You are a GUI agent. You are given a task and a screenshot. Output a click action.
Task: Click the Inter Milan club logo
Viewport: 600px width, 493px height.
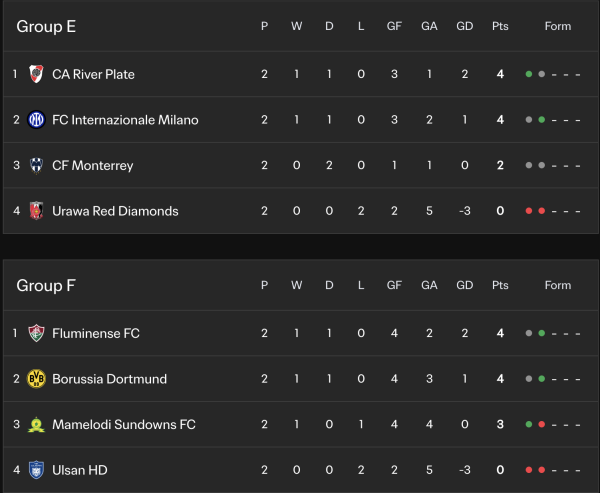point(37,120)
